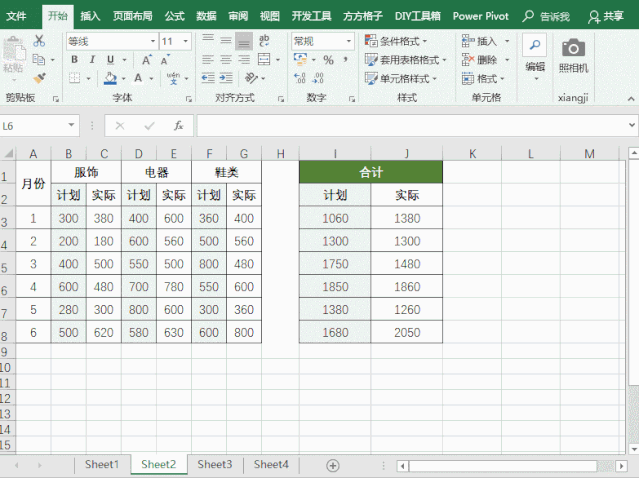Viewport: 639px width, 478px height.
Task: Increase indent in alignment group
Action: pos(226,77)
